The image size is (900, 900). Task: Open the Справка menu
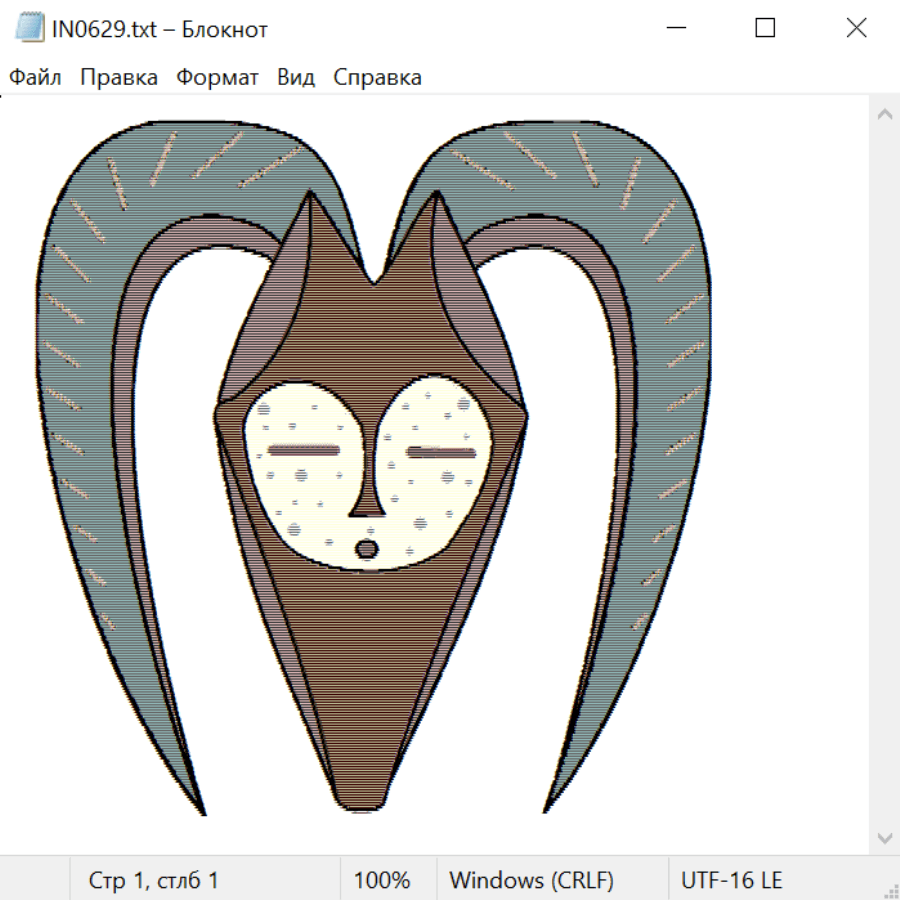377,77
